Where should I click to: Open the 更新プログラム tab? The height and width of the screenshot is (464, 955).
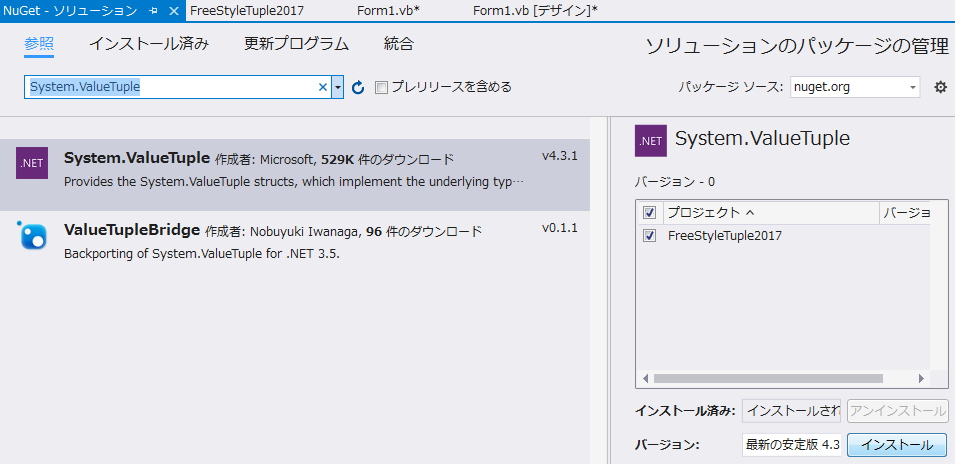(297, 44)
